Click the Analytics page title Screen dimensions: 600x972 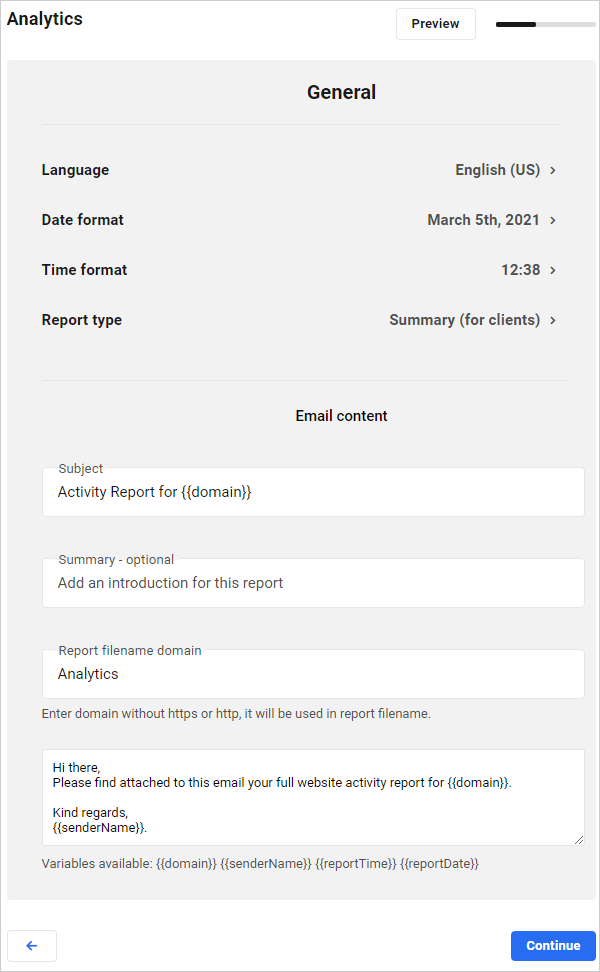tap(44, 18)
